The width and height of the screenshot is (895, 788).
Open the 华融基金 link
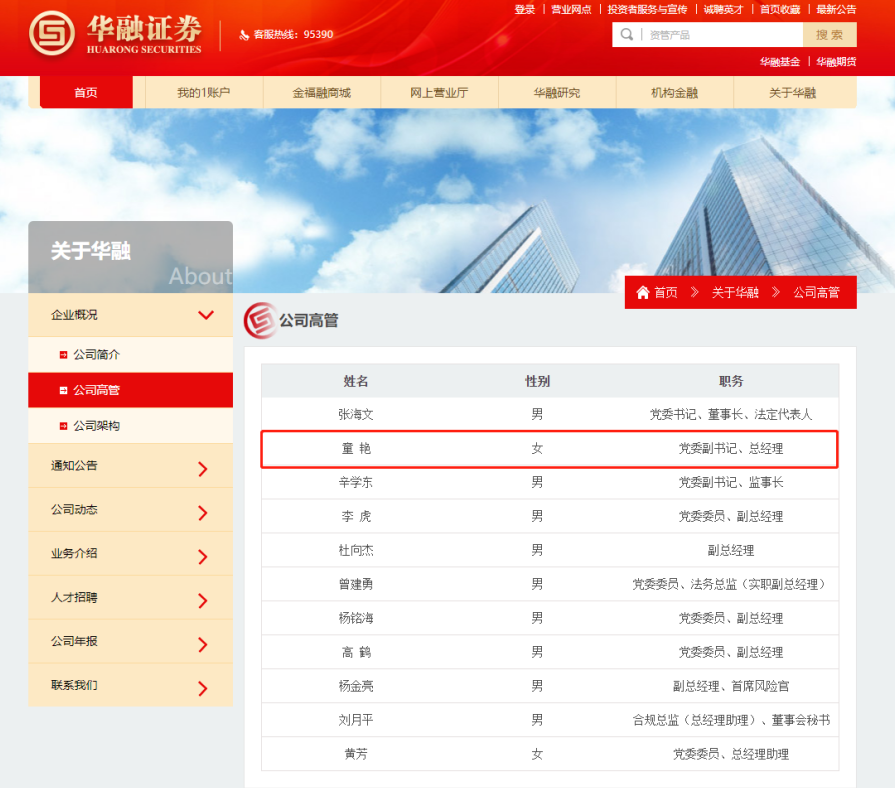tap(779, 62)
